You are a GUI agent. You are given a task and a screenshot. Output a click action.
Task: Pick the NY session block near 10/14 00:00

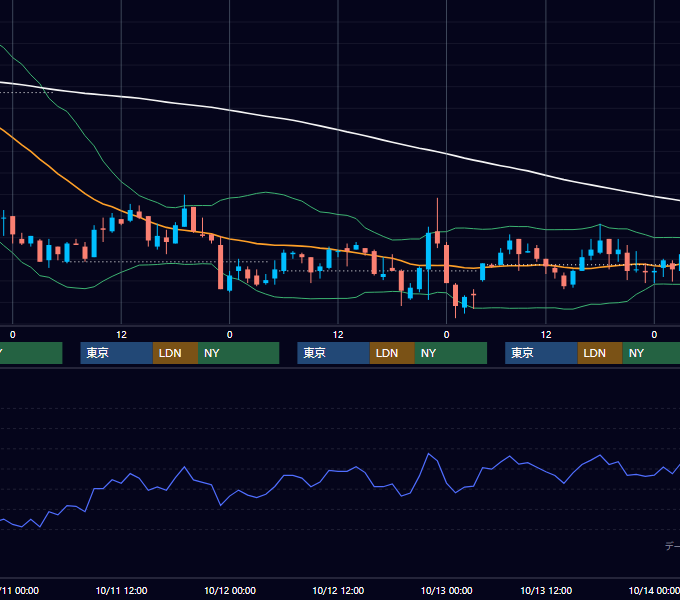click(x=651, y=353)
